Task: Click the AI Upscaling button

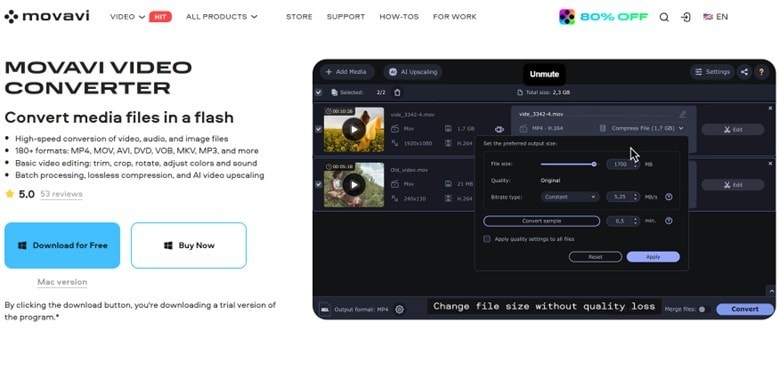Action: pos(413,72)
